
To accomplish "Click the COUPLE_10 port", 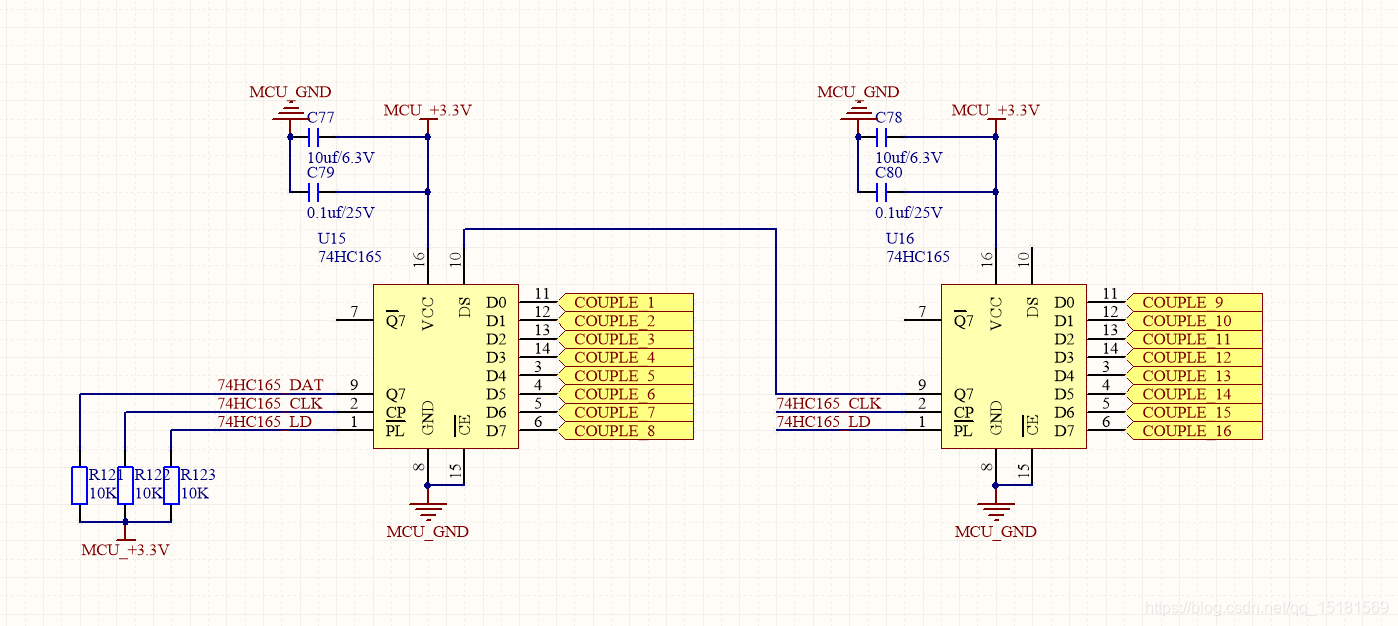I will (x=1194, y=321).
